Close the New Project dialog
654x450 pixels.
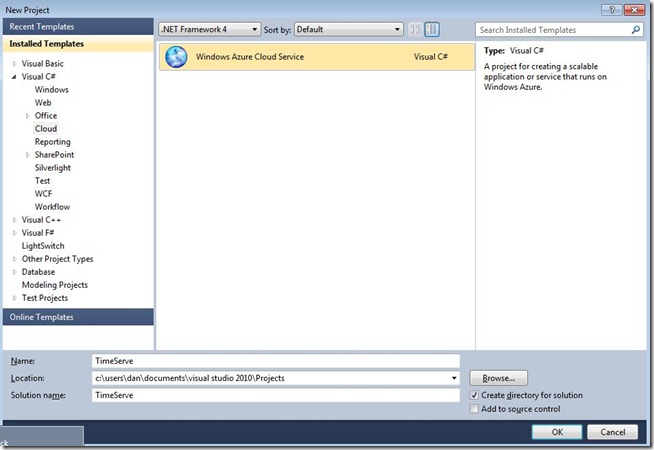click(634, 10)
